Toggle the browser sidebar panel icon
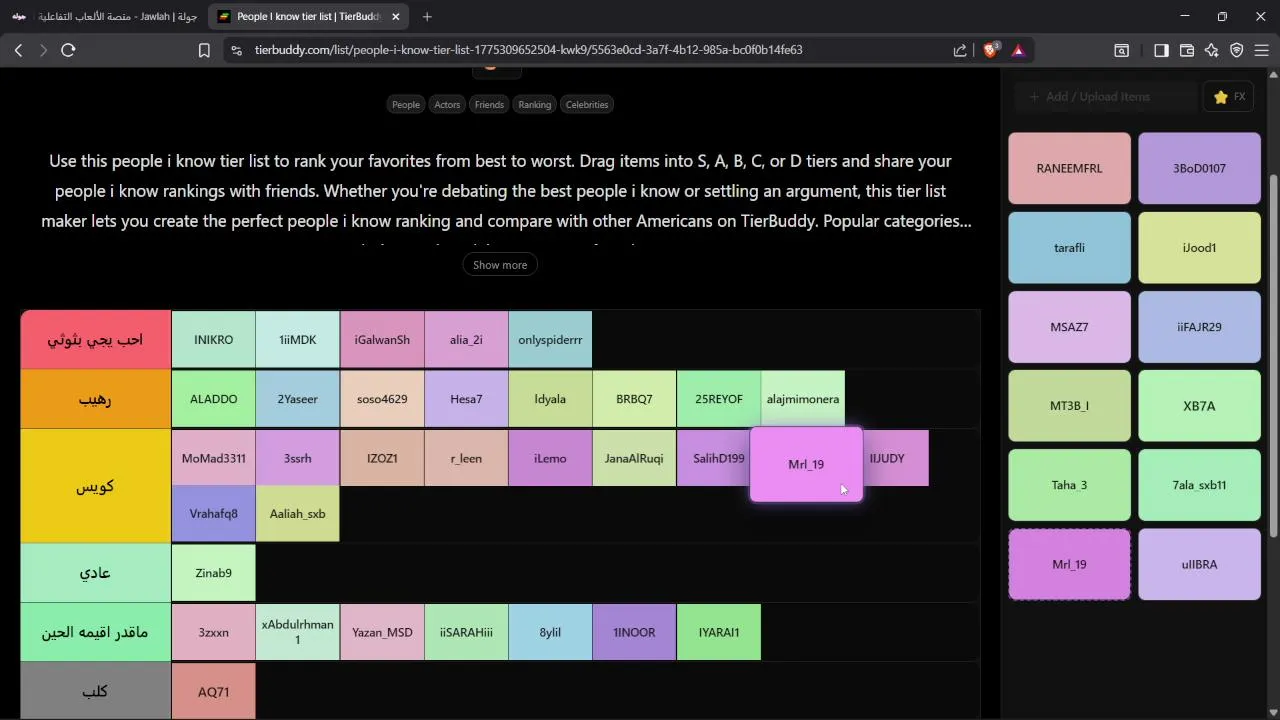The image size is (1280, 720). [1161, 50]
